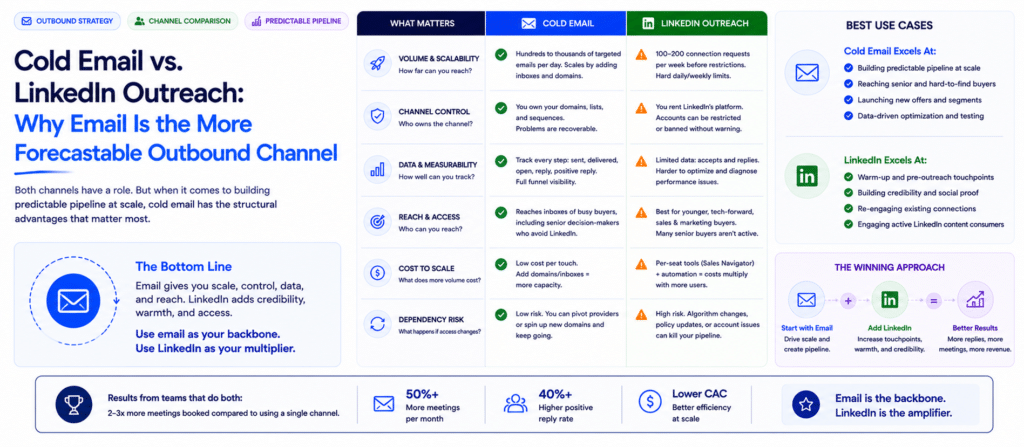1024x447 pixels.
Task: Click the LinkedIn Excels At heading
Action: tap(885, 160)
